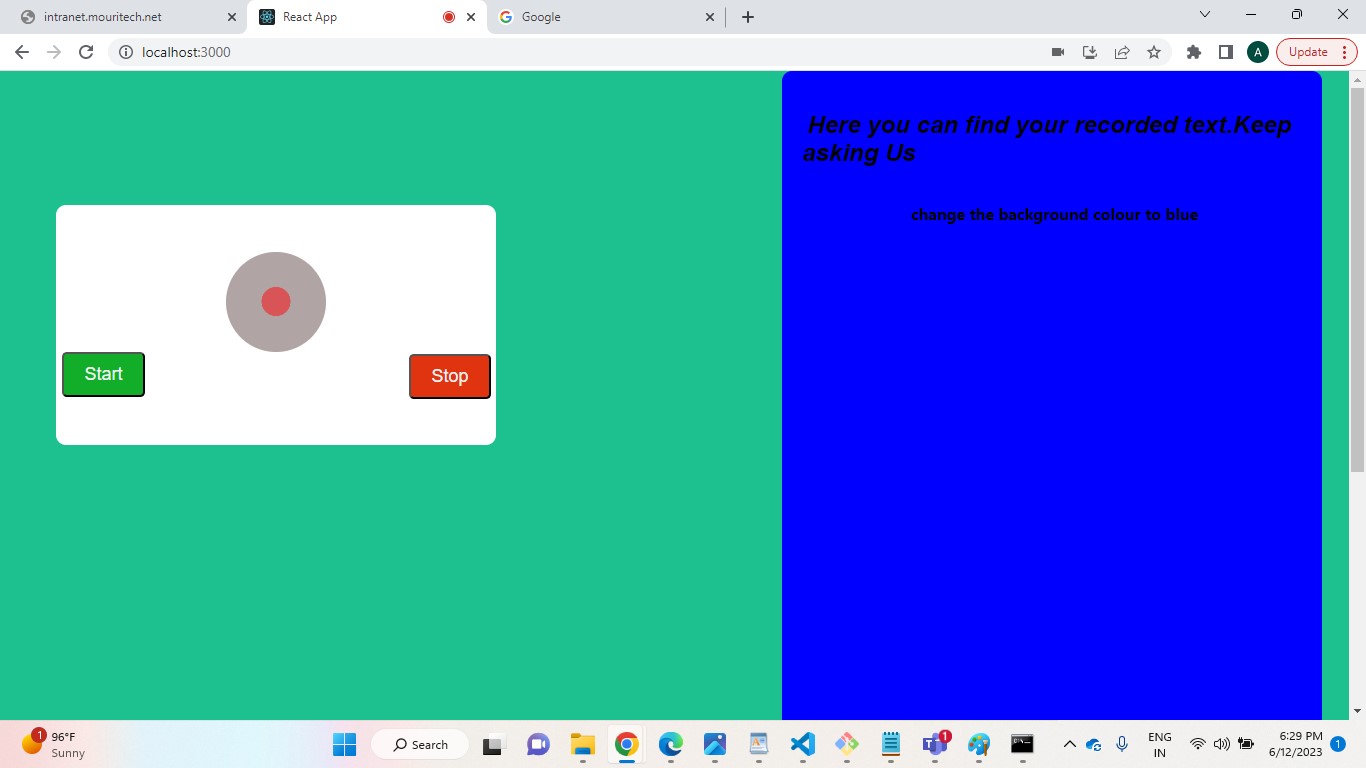Click the Update button in Chrome
This screenshot has width=1366, height=768.
tap(1308, 52)
